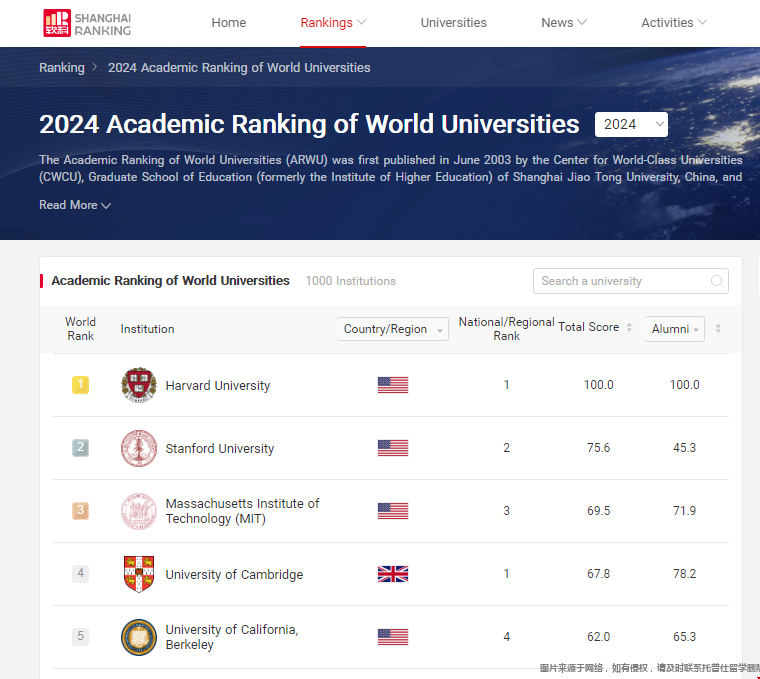The image size is (760, 679).
Task: Open University of Cambridge link
Action: 234,574
